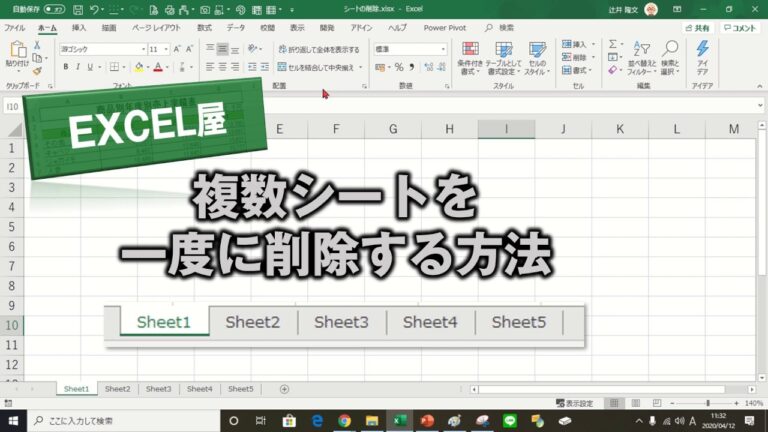The image size is (768, 432).
Task: Click the zoom slider handle
Action: coord(708,403)
